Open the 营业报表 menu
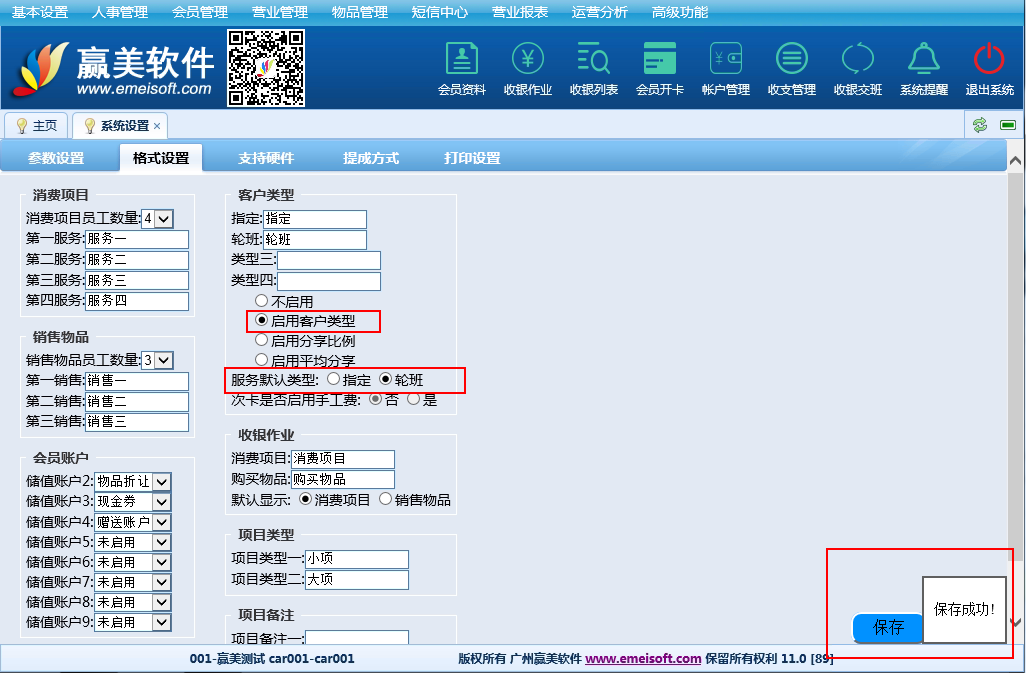 [519, 12]
